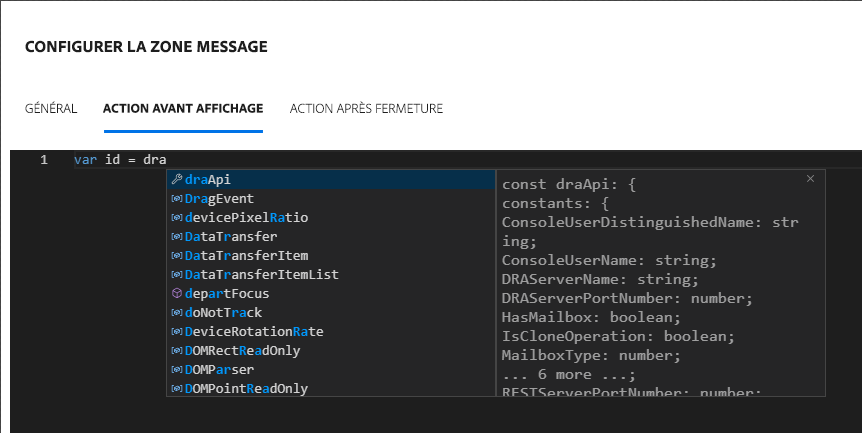Click the icon beside doNotTrack suggestion
The height and width of the screenshot is (433, 862).
(177, 313)
